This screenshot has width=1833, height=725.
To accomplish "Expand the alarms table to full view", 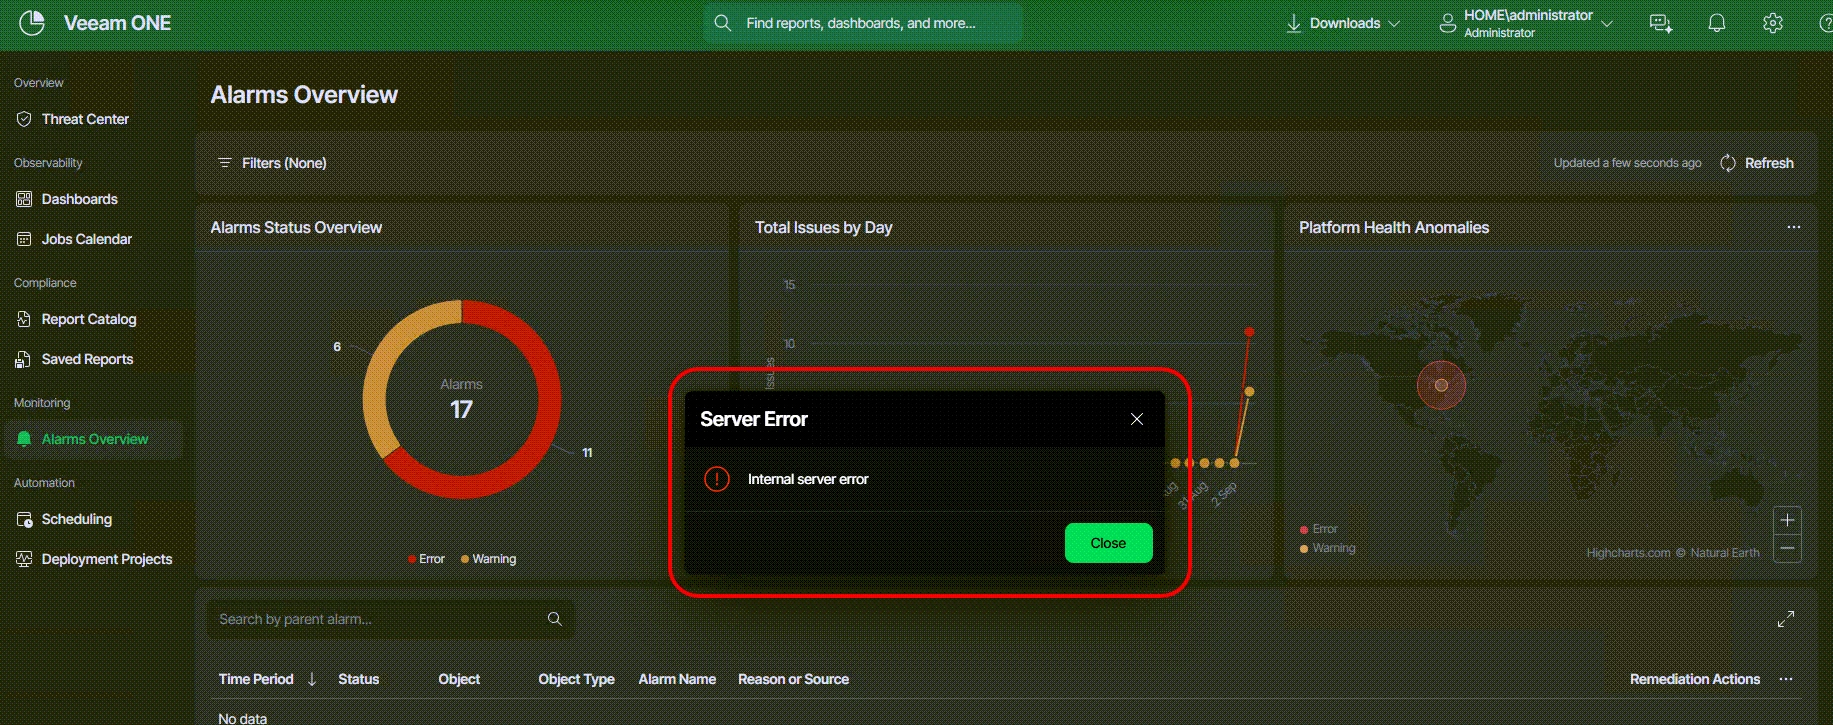I will [1786, 619].
